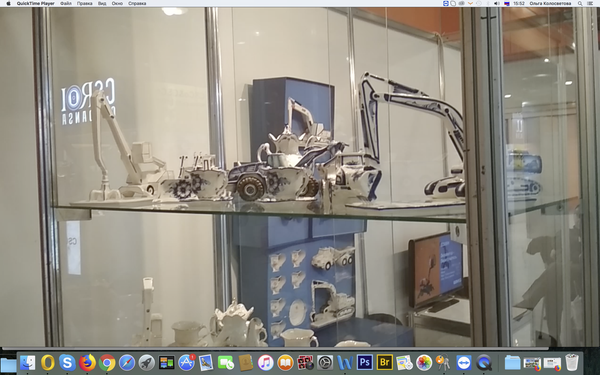Image resolution: width=600 pixels, height=375 pixels.
Task: Launch Safari from the Dock
Action: [x=127, y=362]
